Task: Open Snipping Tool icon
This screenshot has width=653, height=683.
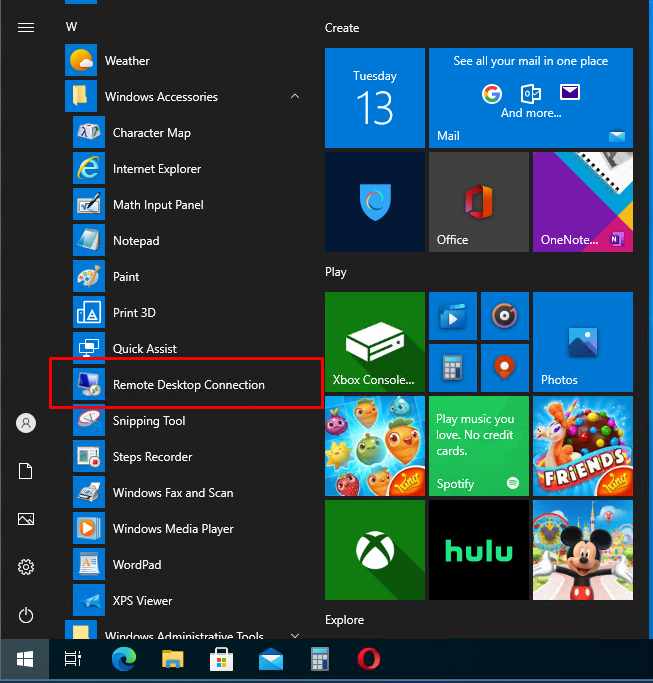Action: pos(89,420)
